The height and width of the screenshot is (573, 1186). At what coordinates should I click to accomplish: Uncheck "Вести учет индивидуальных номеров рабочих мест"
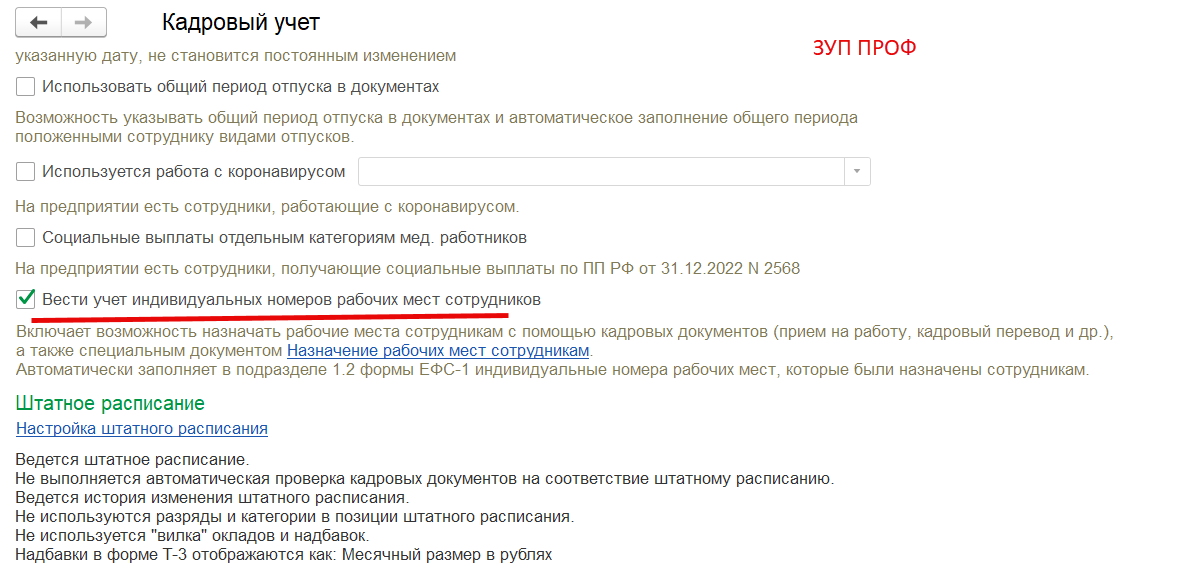coord(26,299)
